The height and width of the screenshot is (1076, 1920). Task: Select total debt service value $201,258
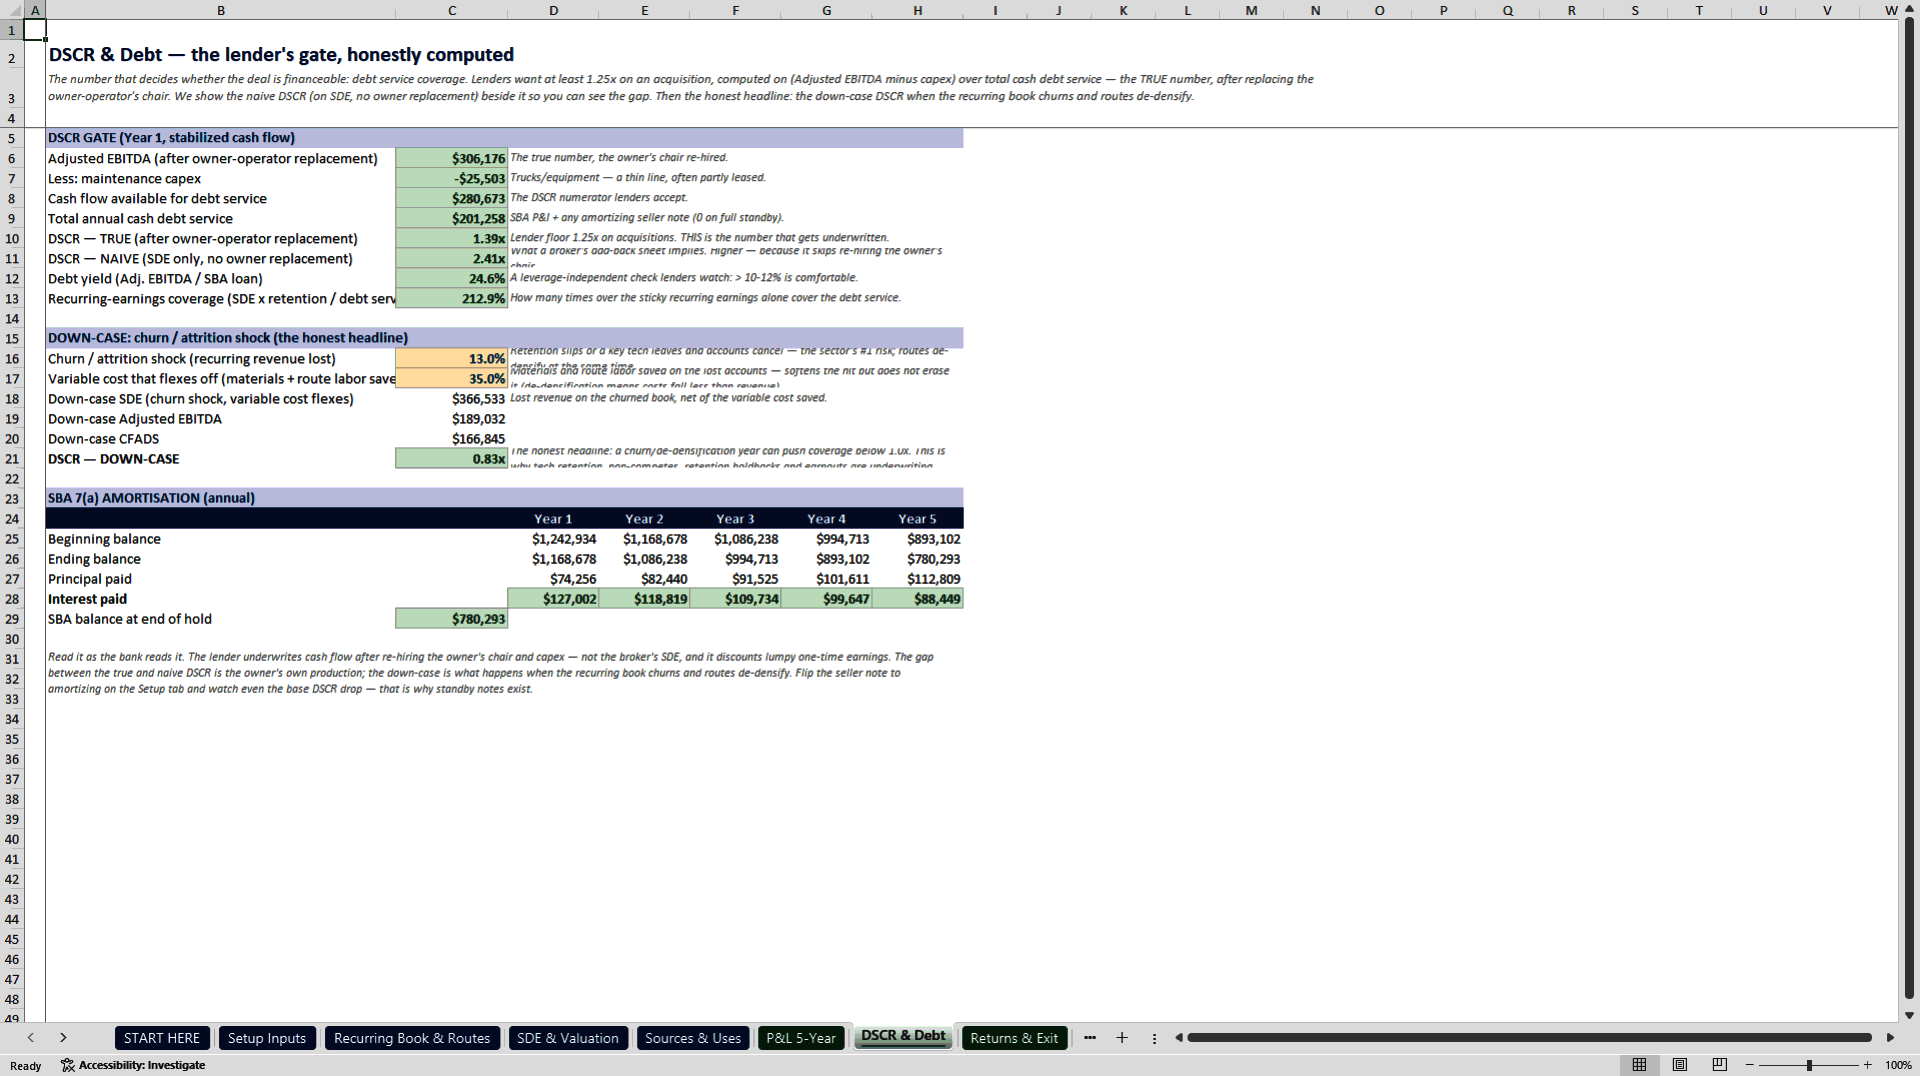pos(452,219)
